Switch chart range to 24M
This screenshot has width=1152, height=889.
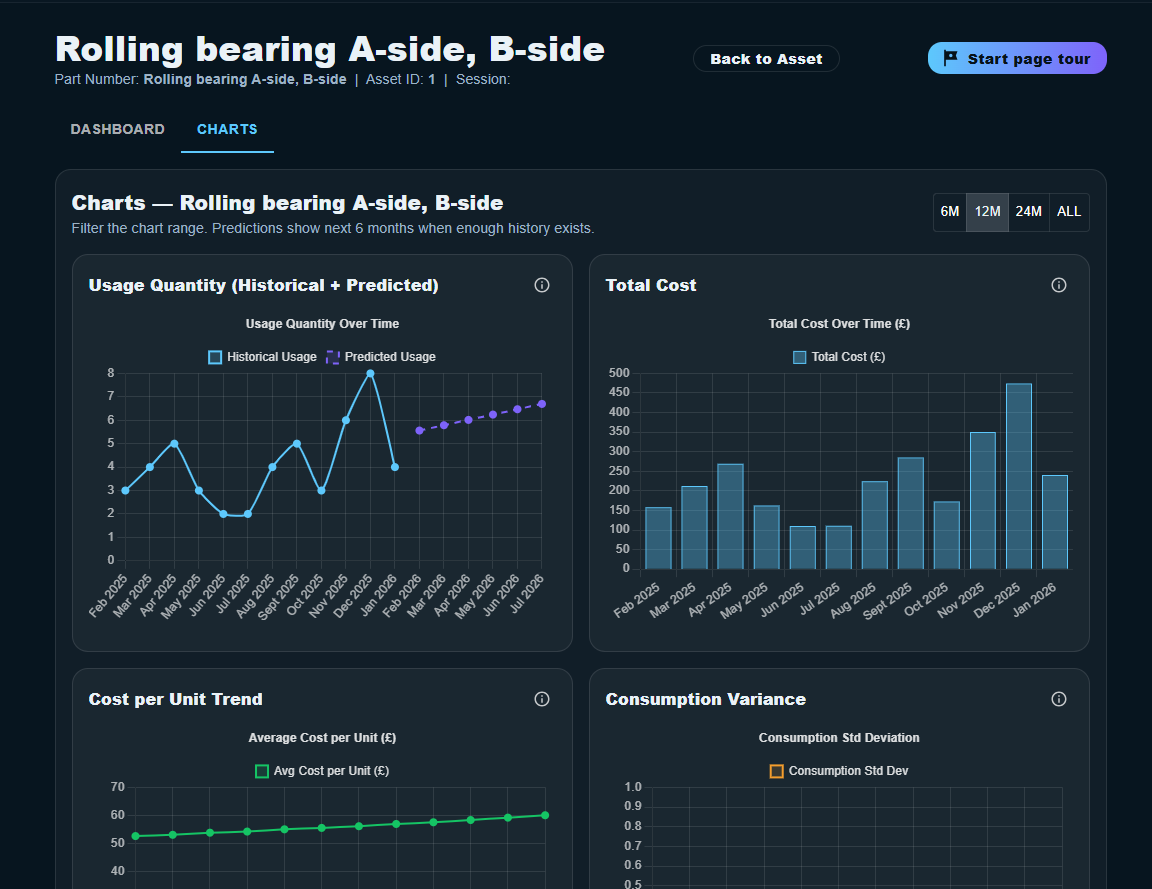pos(1029,212)
